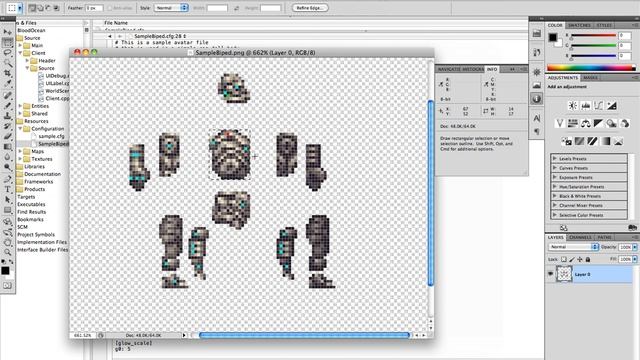Enable lock position for the layer
Image resolution: width=640 pixels, height=360 pixels.
[580, 259]
